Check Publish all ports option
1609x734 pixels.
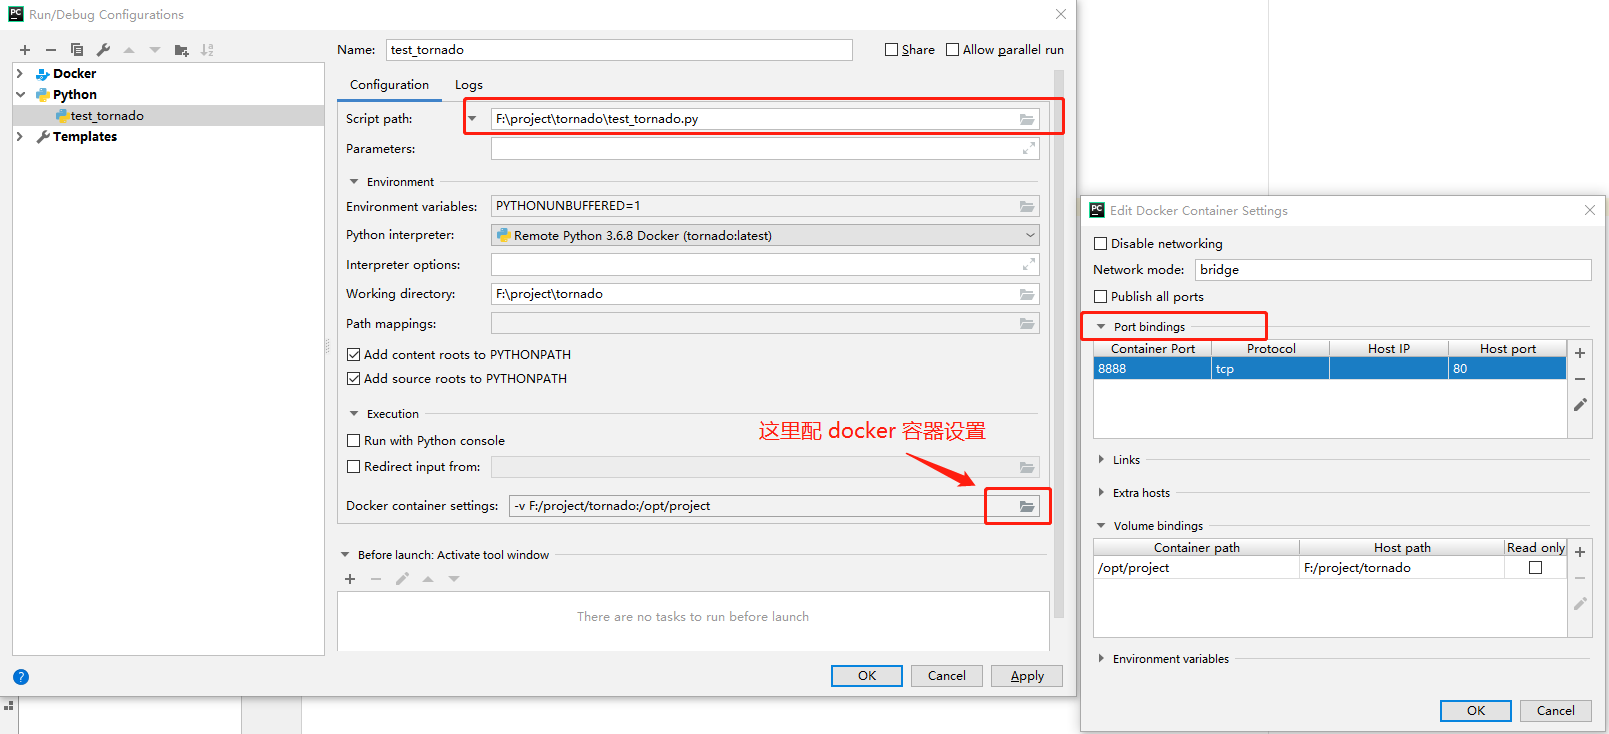(1100, 297)
